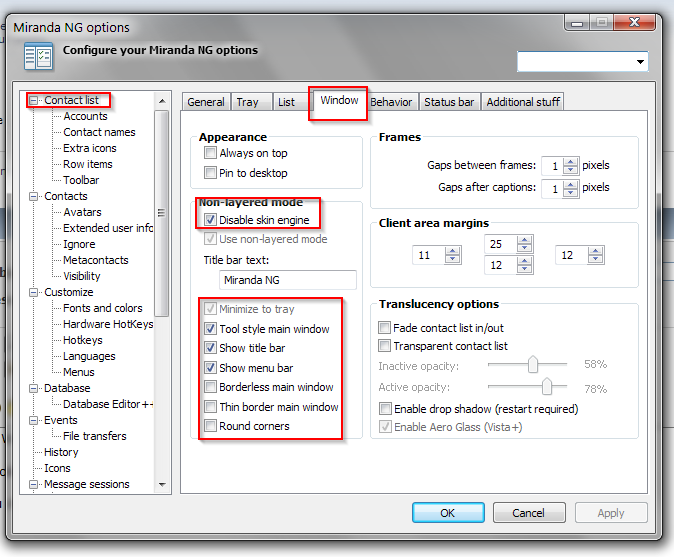Increase top client margin value 25
Viewport: 674px width, 557px height.
pyautogui.click(x=524, y=240)
